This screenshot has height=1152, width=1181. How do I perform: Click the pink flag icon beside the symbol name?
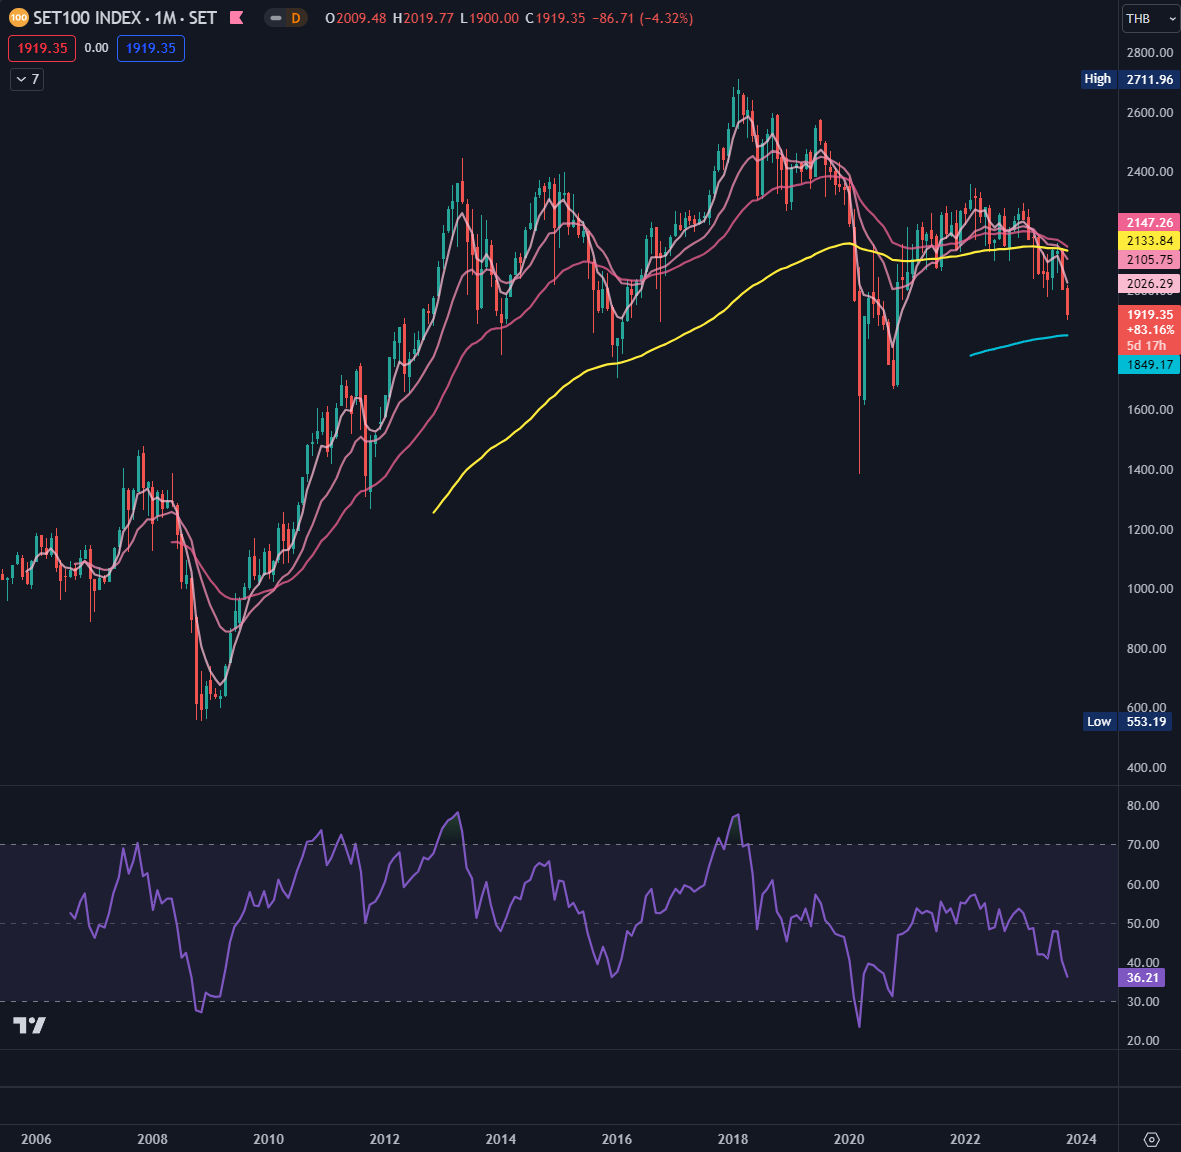pyautogui.click(x=237, y=18)
